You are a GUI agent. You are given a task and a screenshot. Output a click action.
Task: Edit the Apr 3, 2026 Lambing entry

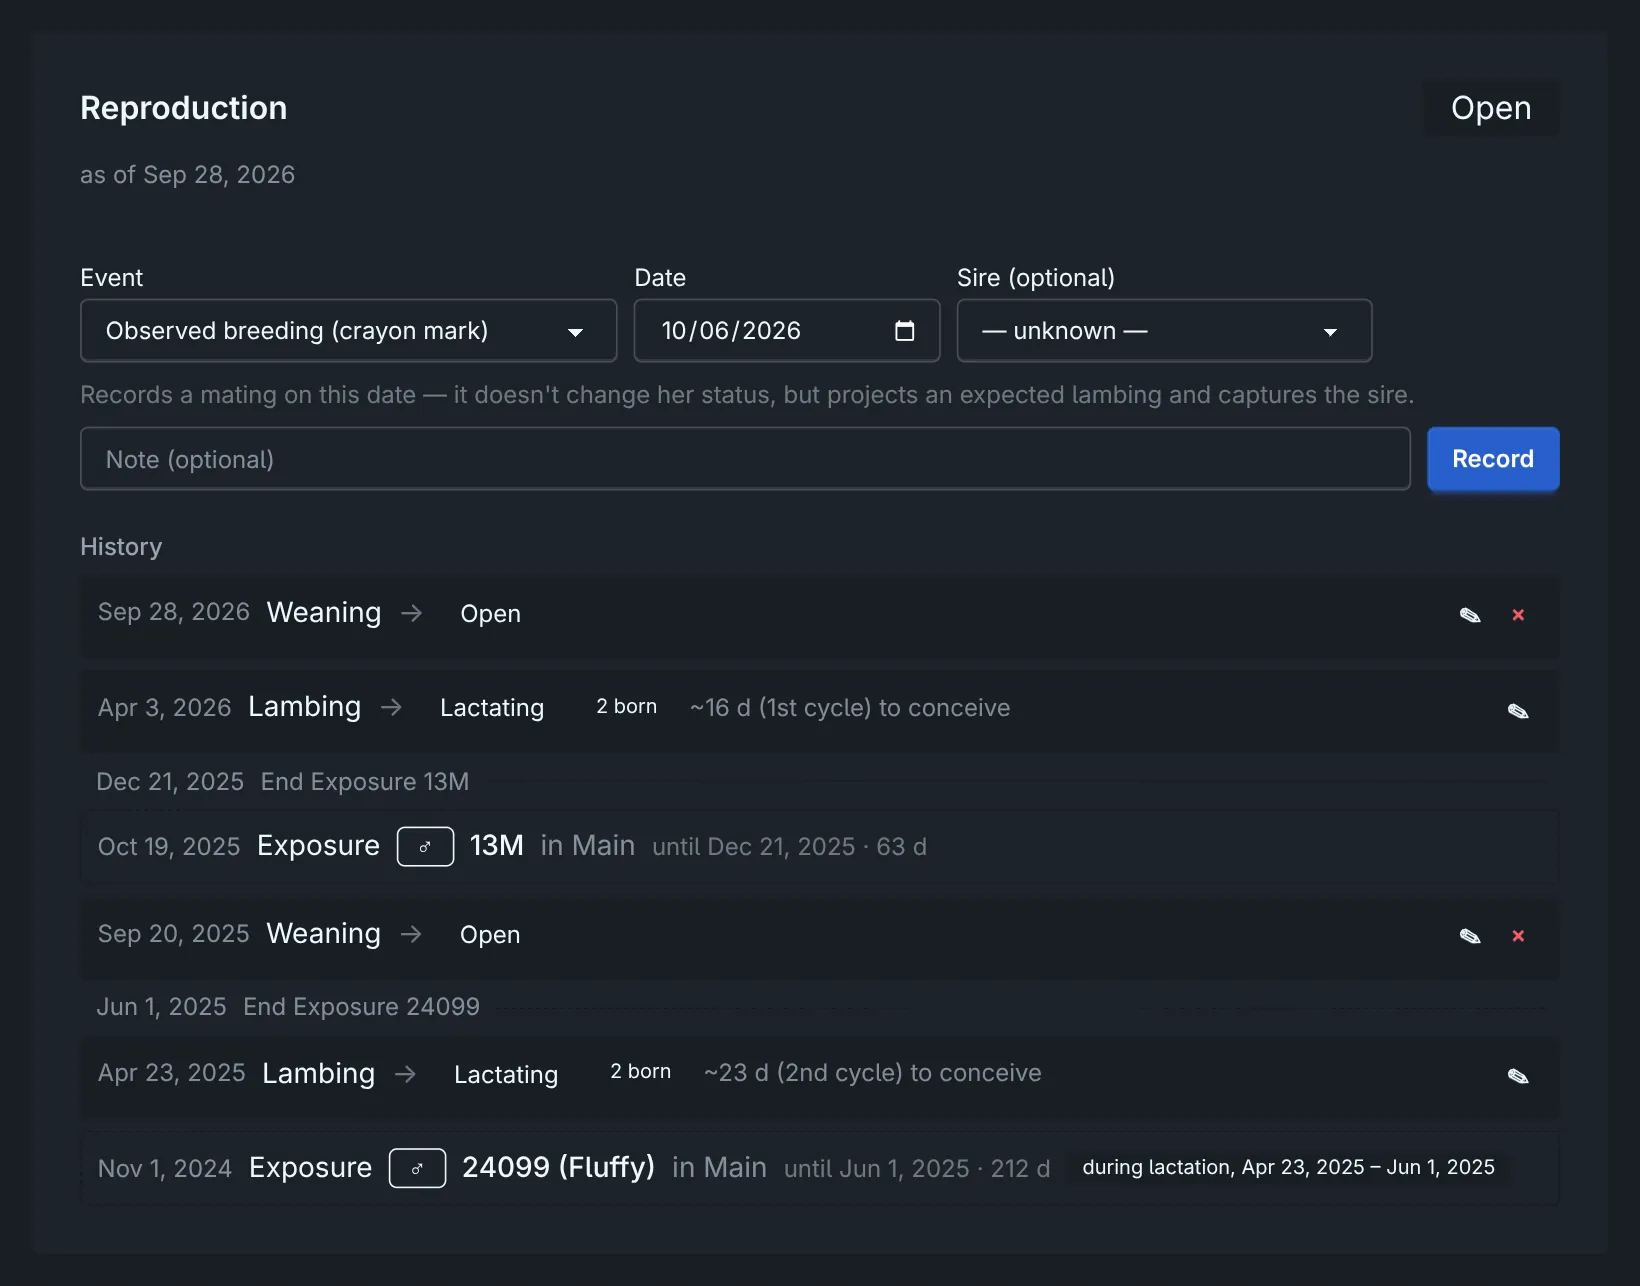(1518, 711)
